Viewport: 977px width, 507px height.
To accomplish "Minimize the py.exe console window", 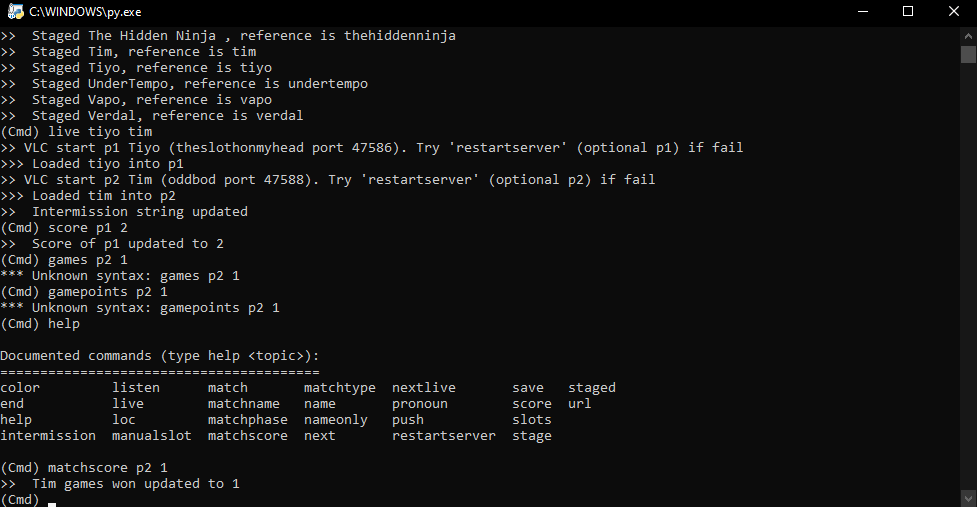I will (862, 12).
